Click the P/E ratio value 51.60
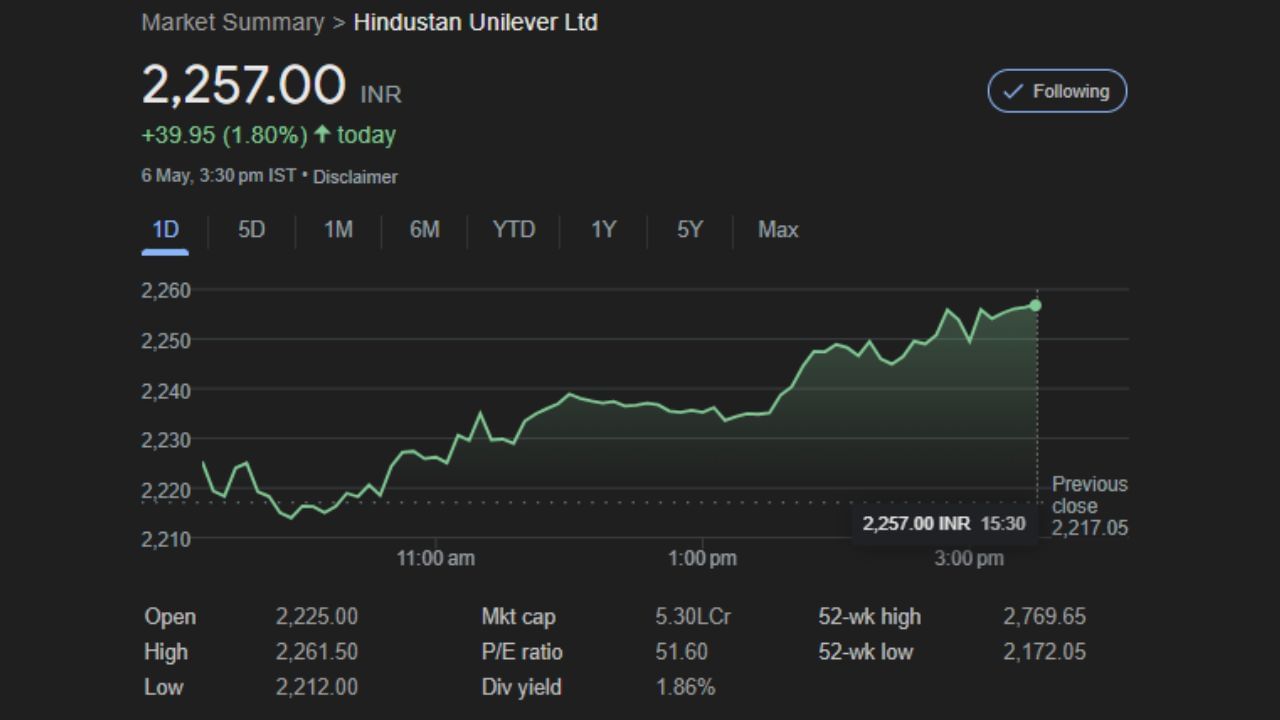 tap(681, 652)
